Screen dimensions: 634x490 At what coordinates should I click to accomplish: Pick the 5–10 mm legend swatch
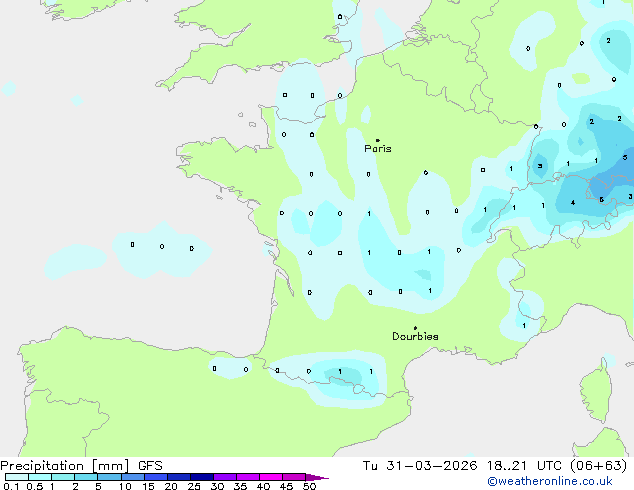109,477
